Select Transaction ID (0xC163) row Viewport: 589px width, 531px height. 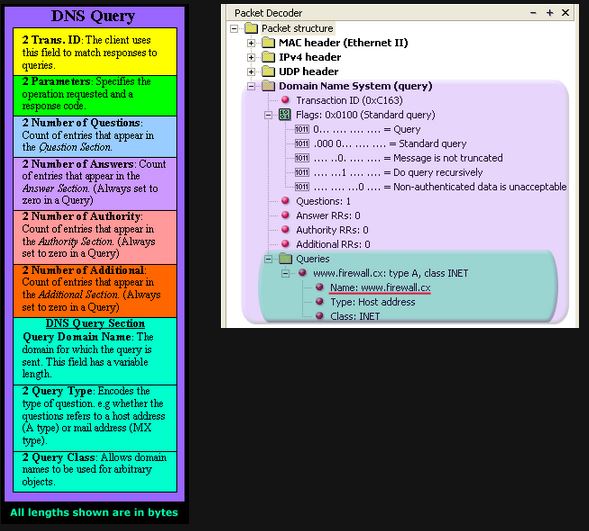coord(349,101)
